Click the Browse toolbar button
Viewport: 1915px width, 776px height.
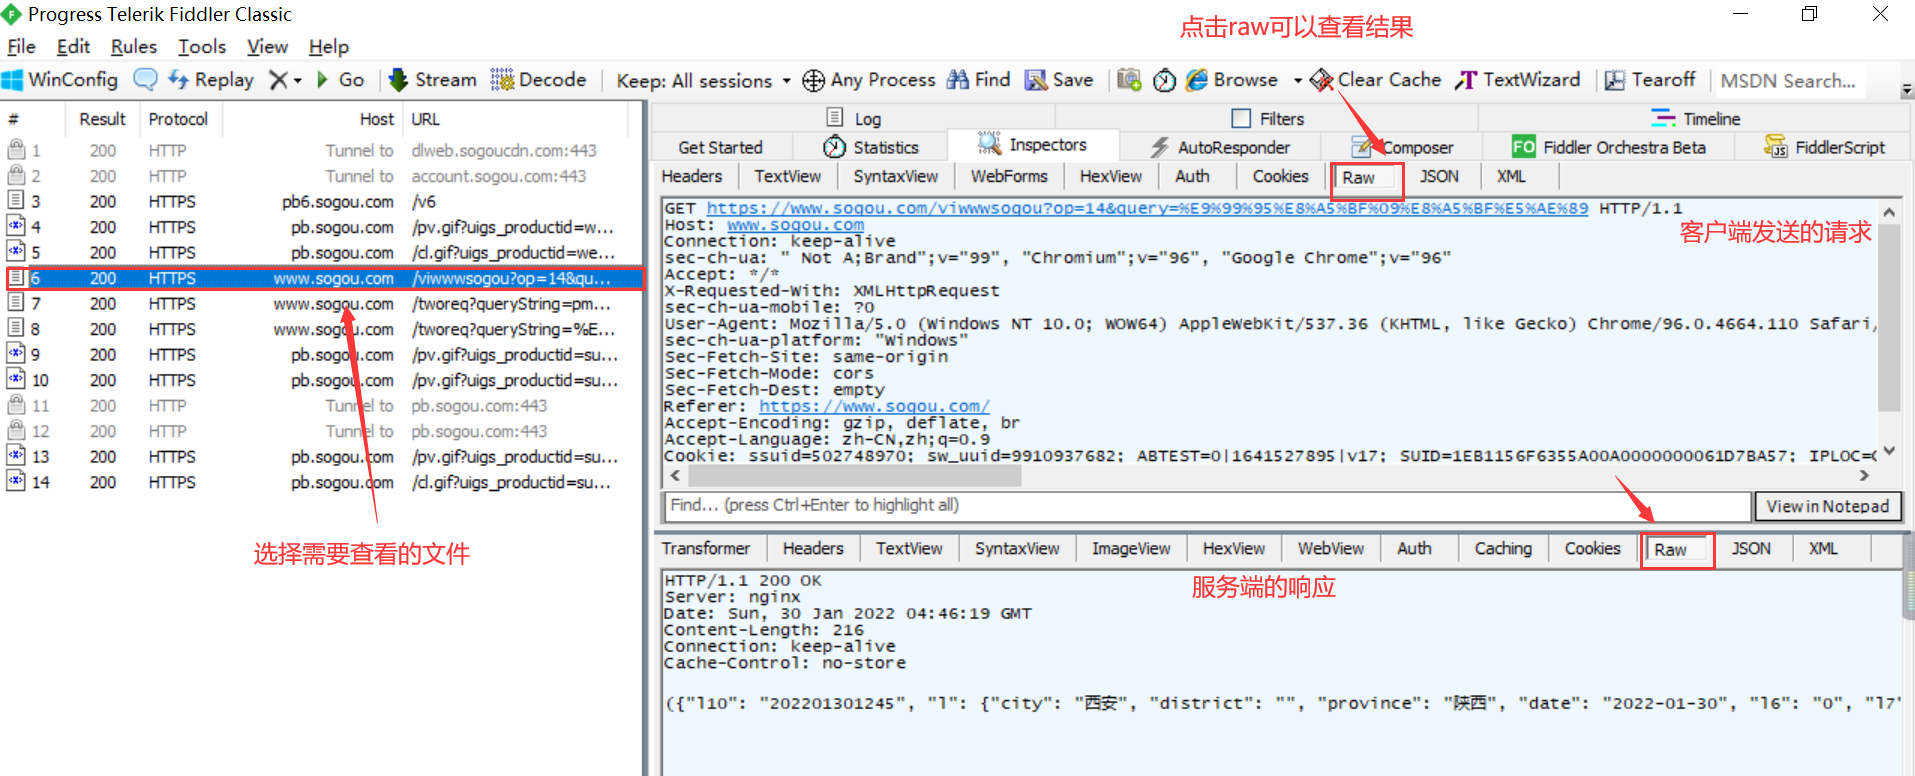1232,80
